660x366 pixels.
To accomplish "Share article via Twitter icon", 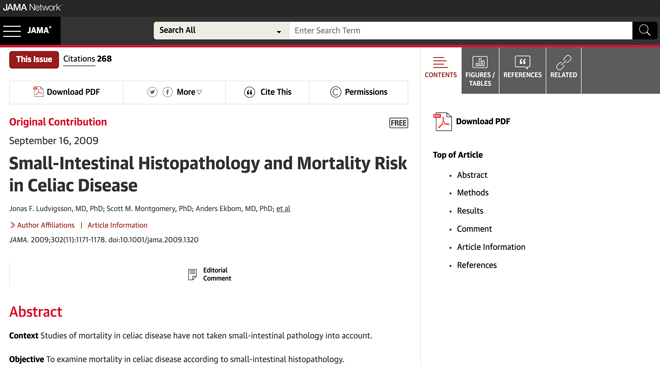I will point(152,92).
